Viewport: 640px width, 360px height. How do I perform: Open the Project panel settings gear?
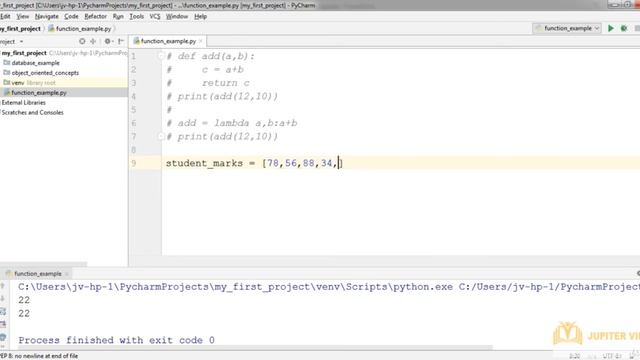pos(108,41)
